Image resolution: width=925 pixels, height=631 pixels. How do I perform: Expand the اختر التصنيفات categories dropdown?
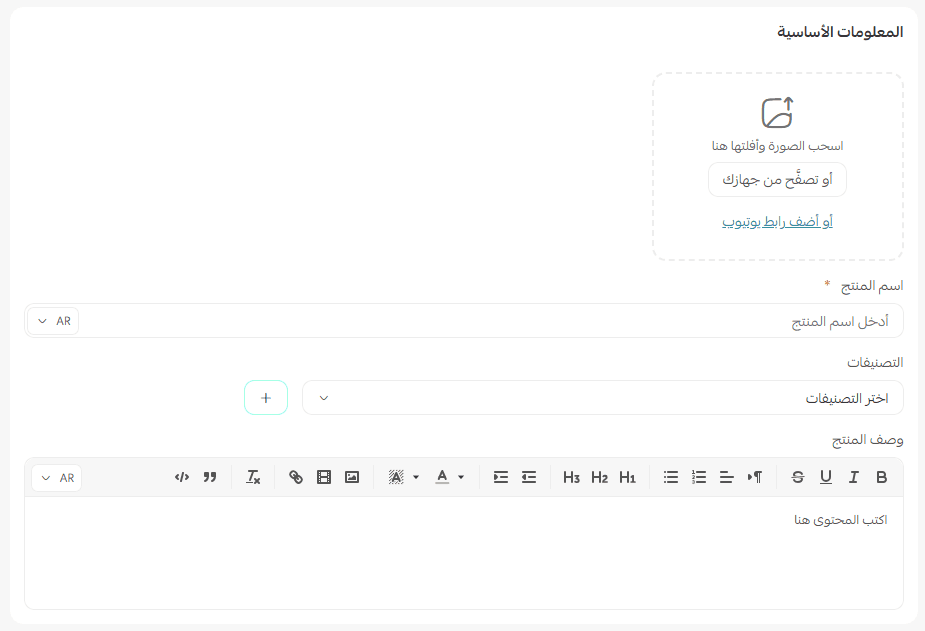(x=602, y=398)
